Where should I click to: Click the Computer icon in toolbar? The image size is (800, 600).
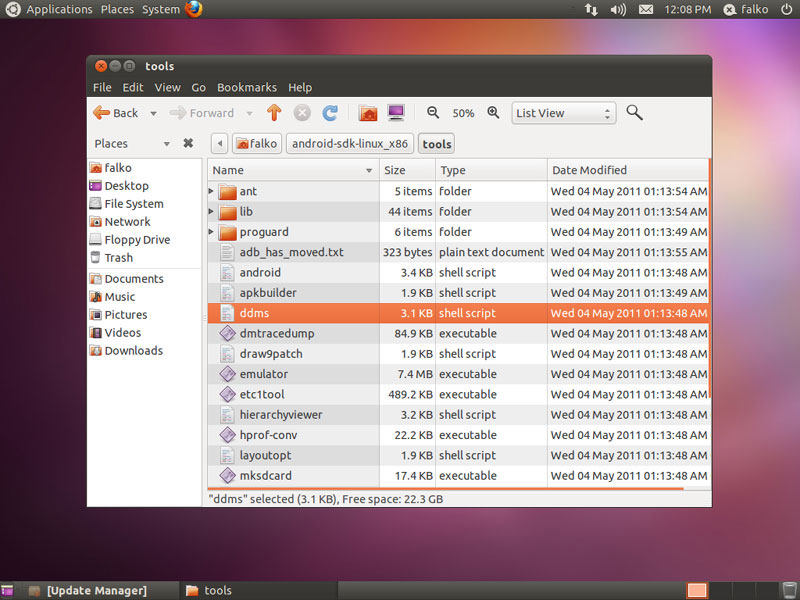(396, 113)
